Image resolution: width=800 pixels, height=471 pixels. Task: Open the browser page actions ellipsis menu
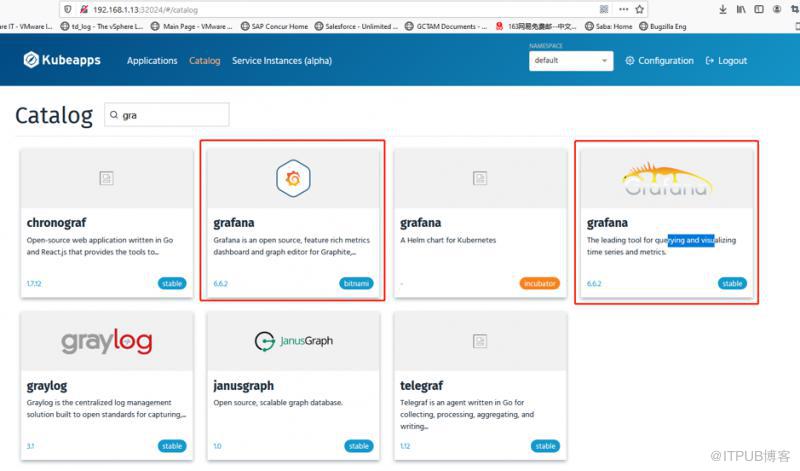point(623,9)
